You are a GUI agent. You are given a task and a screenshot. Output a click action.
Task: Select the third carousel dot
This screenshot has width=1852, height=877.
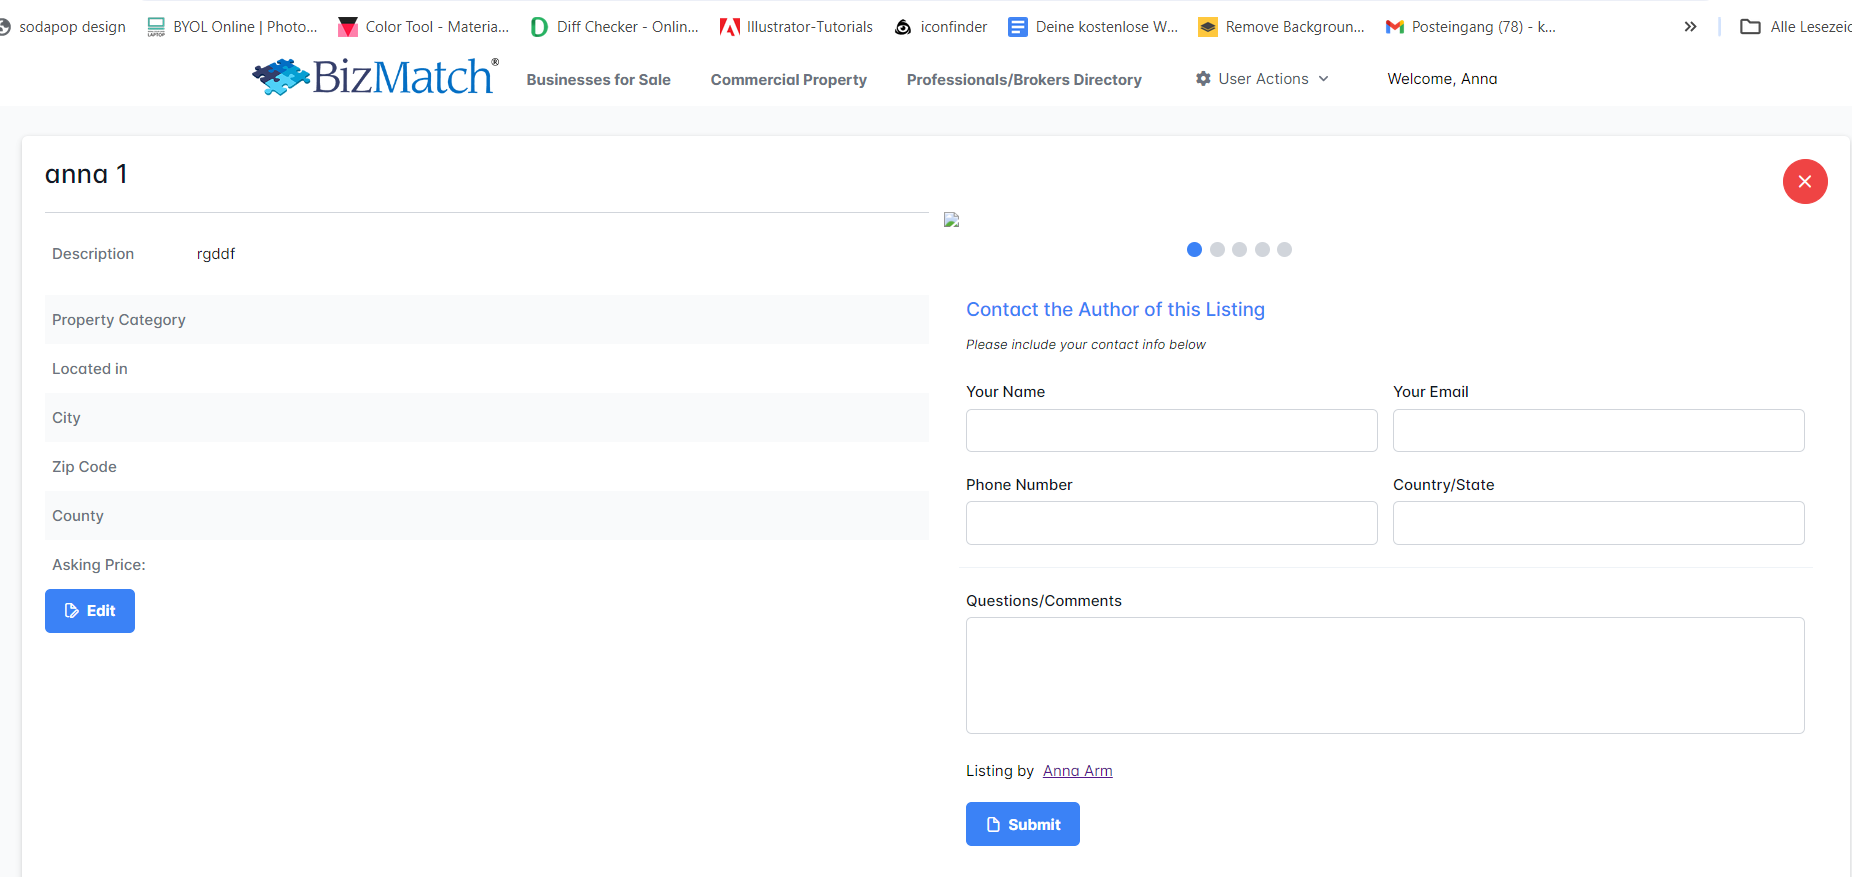(x=1239, y=250)
